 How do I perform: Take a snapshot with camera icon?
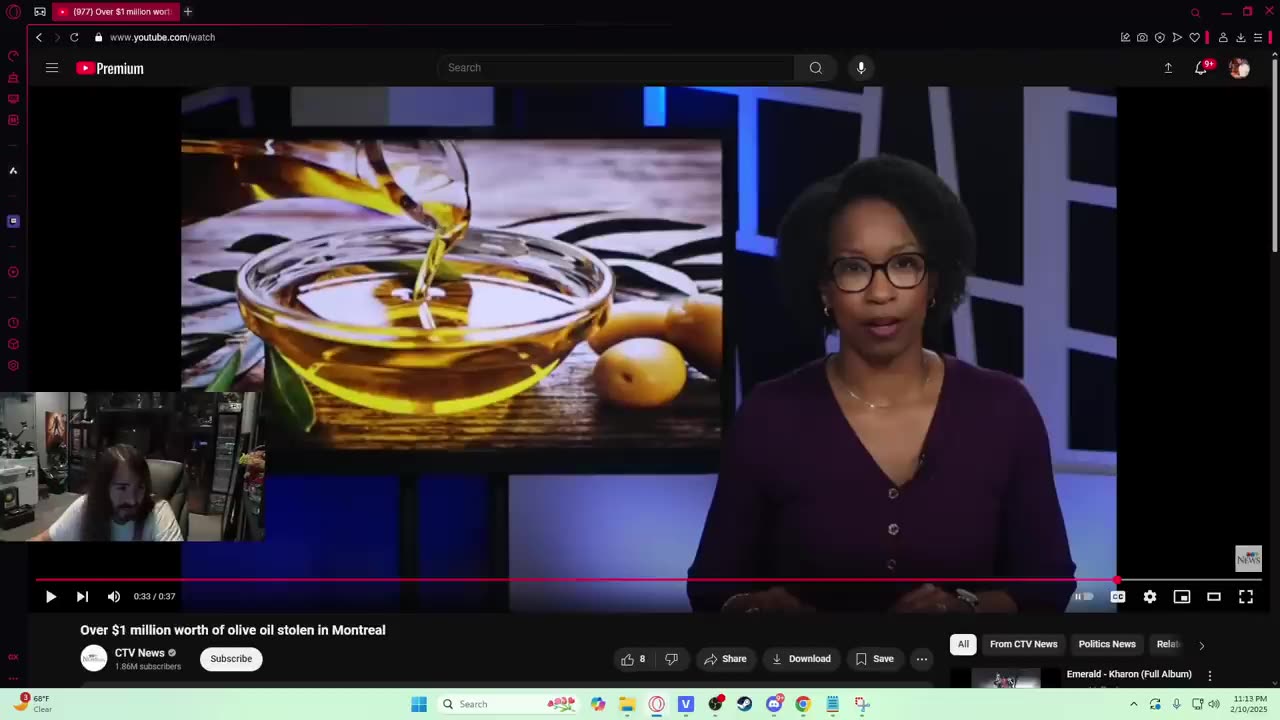1142,37
